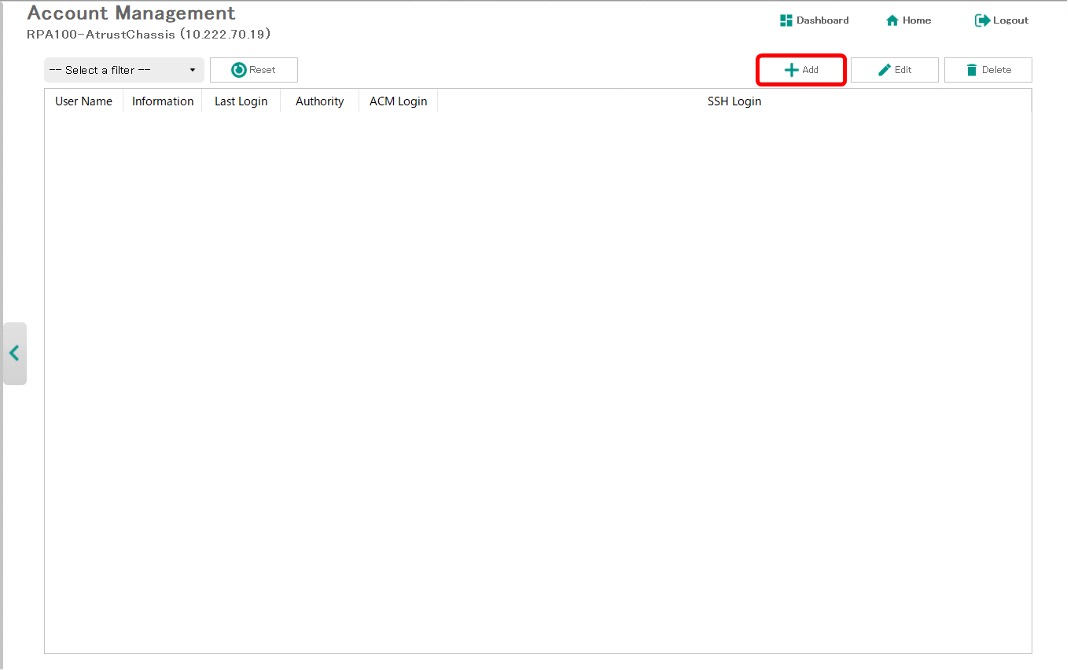The width and height of the screenshot is (1068, 670).
Task: Click the empty account table area
Action: click(x=538, y=380)
